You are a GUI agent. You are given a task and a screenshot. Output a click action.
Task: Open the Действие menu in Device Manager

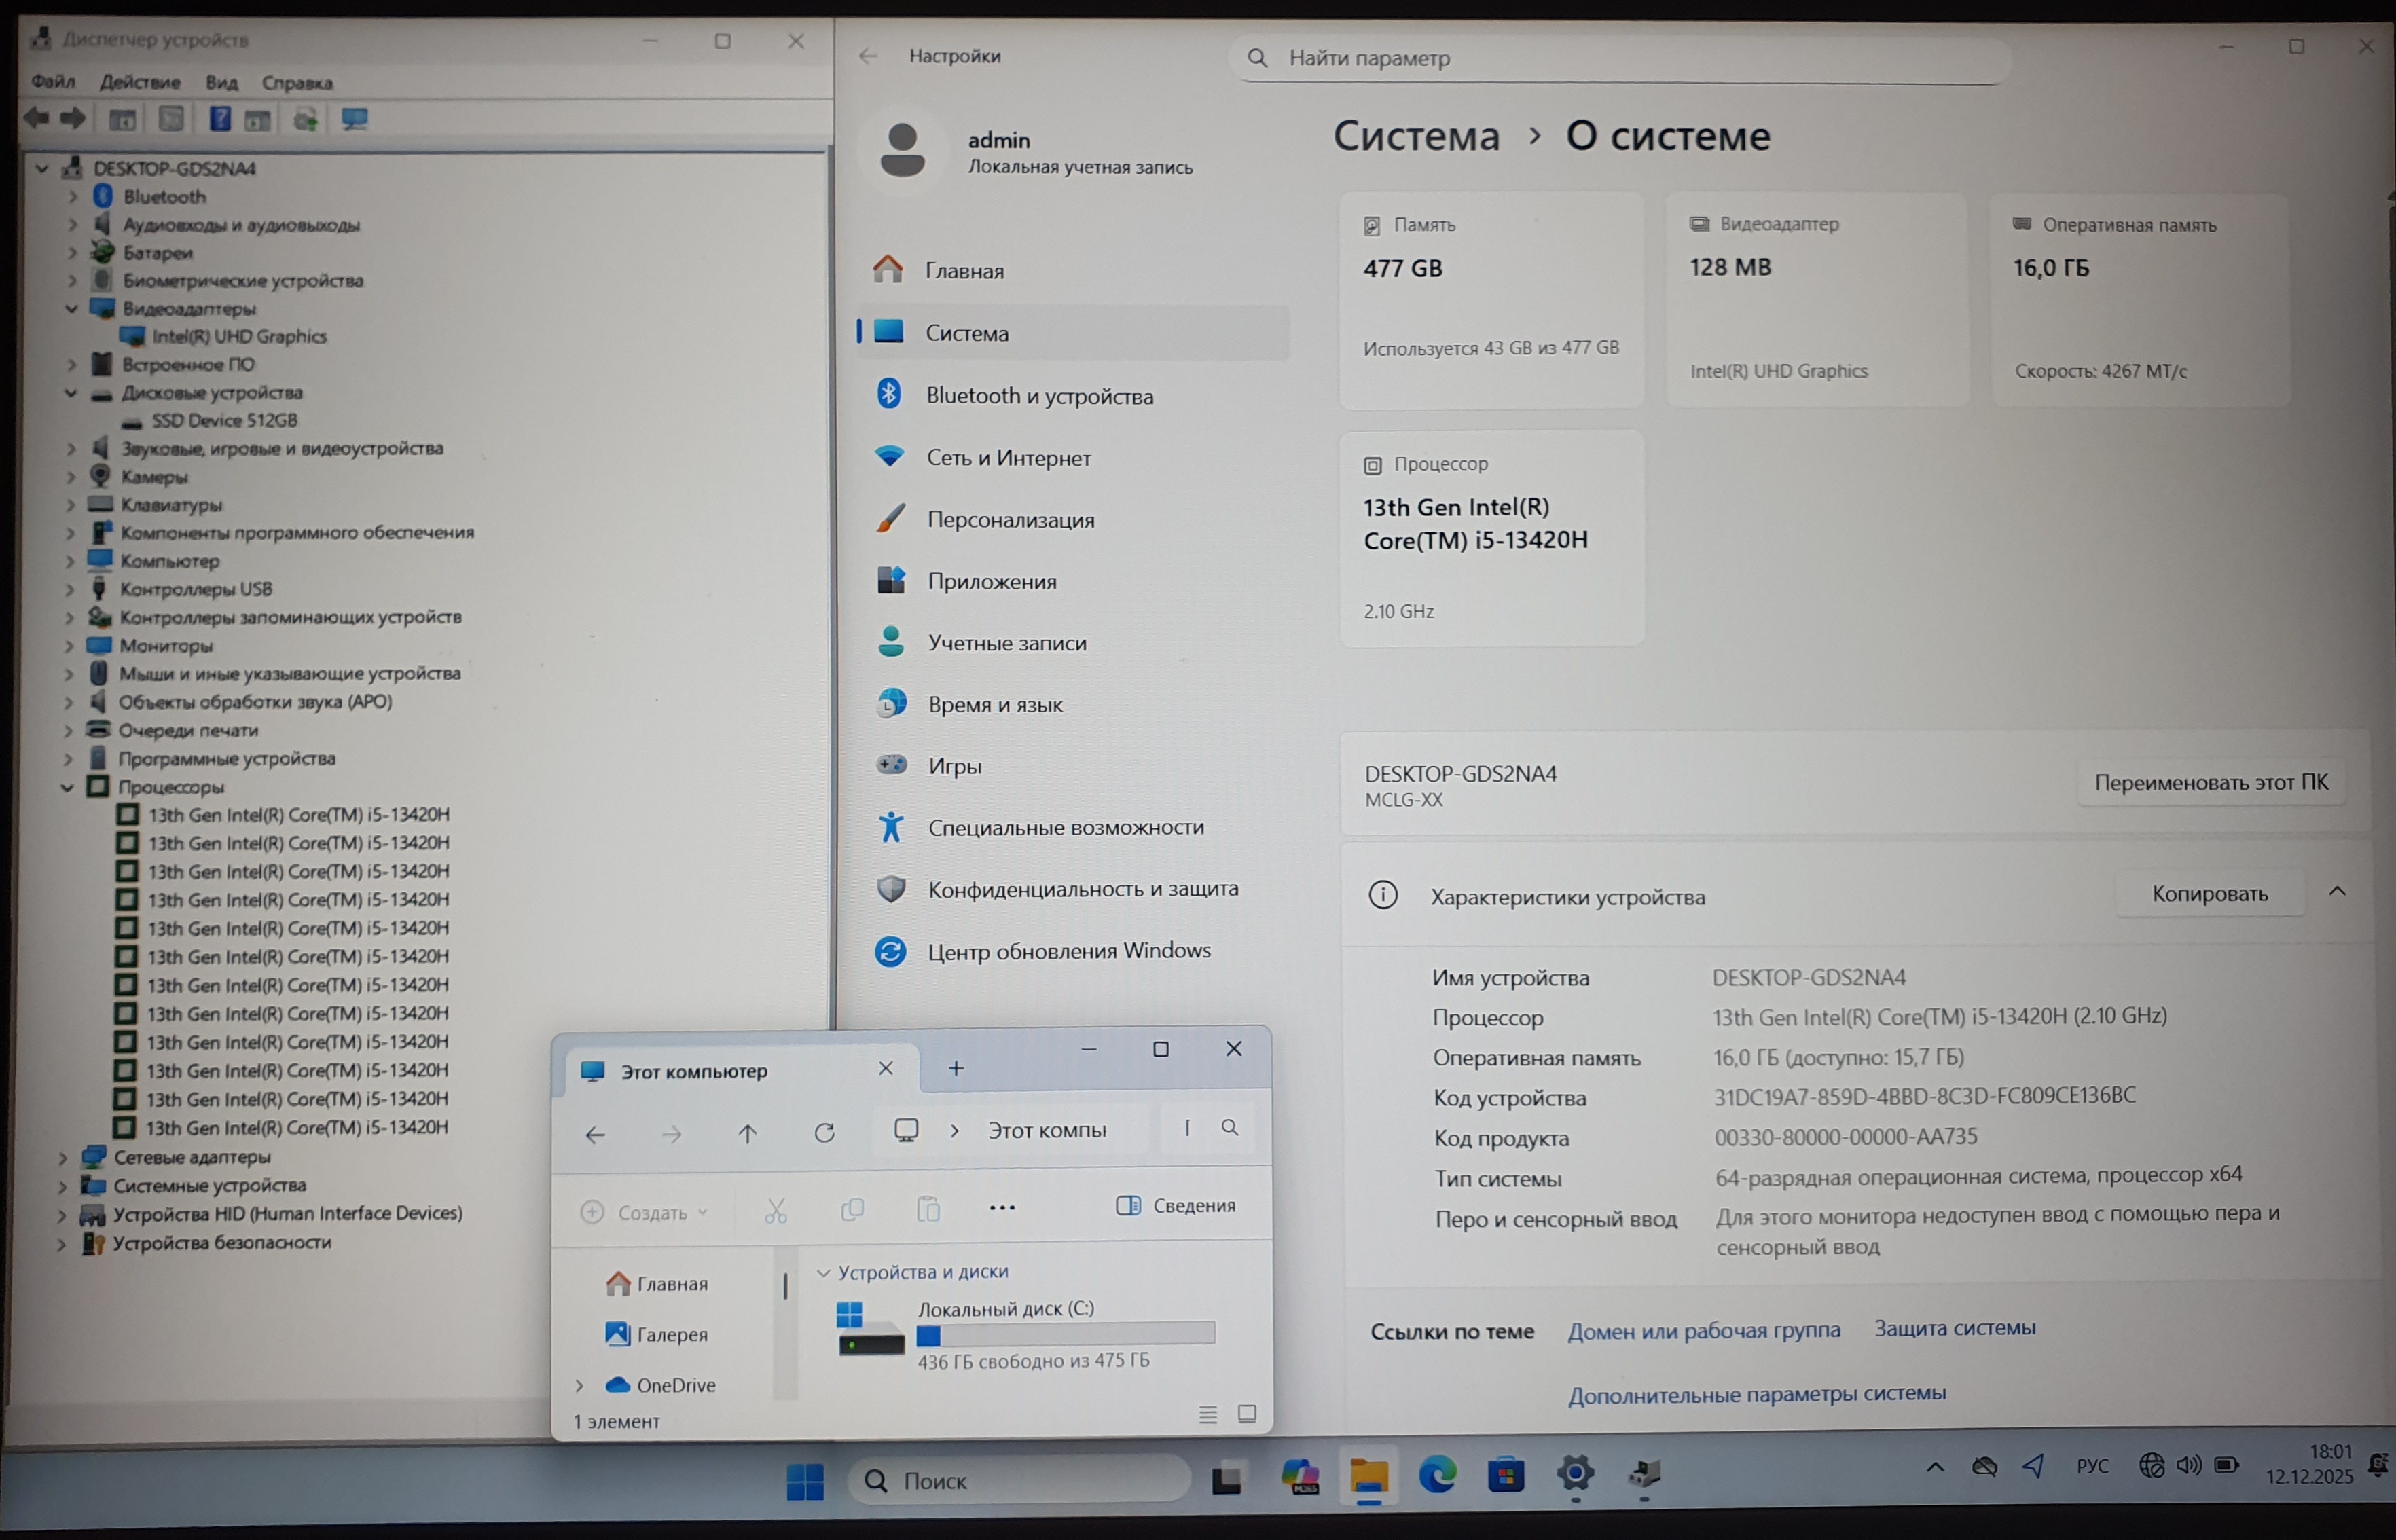coord(140,82)
